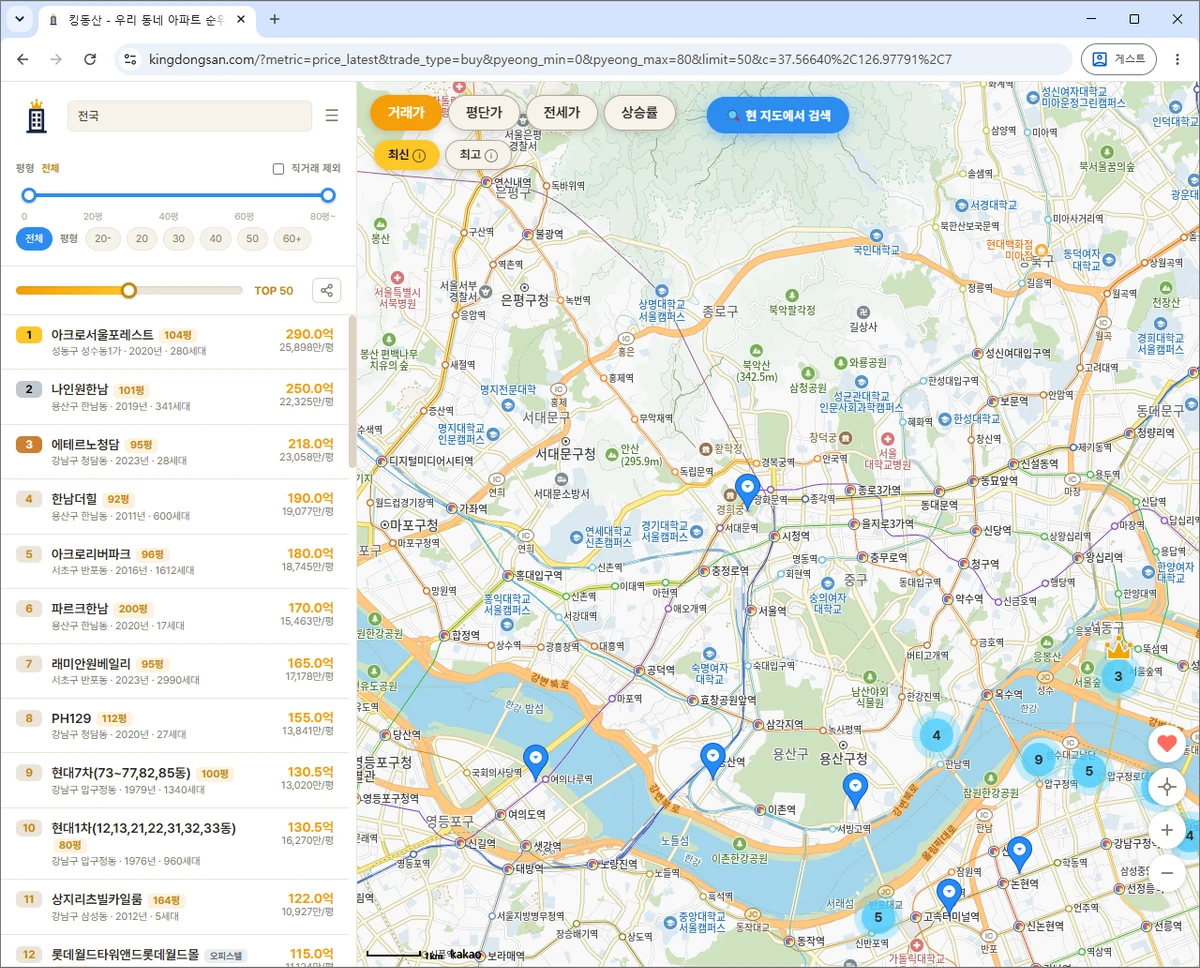Select the 전세가 metric tab
The height and width of the screenshot is (968, 1200).
(562, 113)
